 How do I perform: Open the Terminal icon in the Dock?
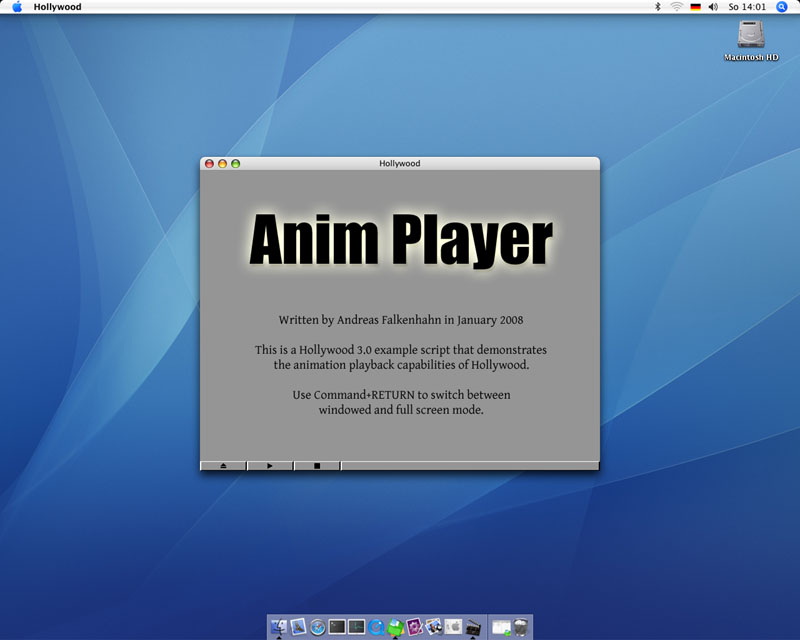tap(337, 627)
